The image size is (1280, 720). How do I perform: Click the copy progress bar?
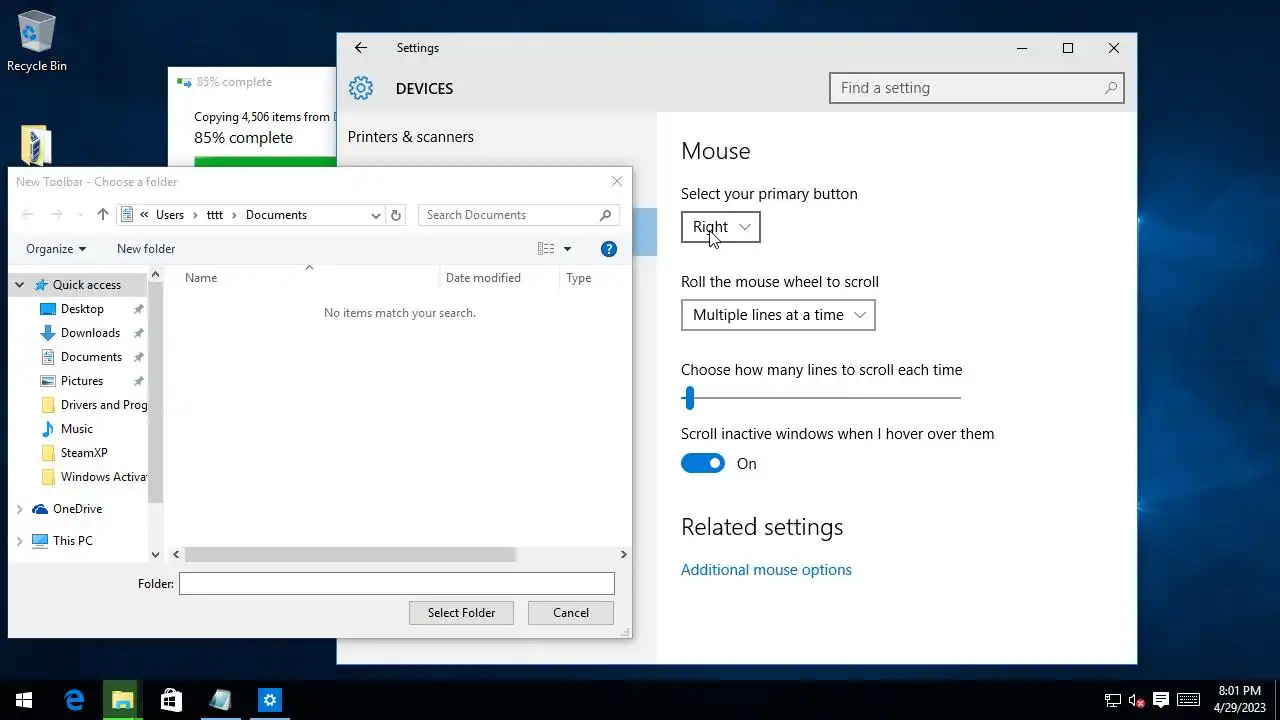coord(265,162)
